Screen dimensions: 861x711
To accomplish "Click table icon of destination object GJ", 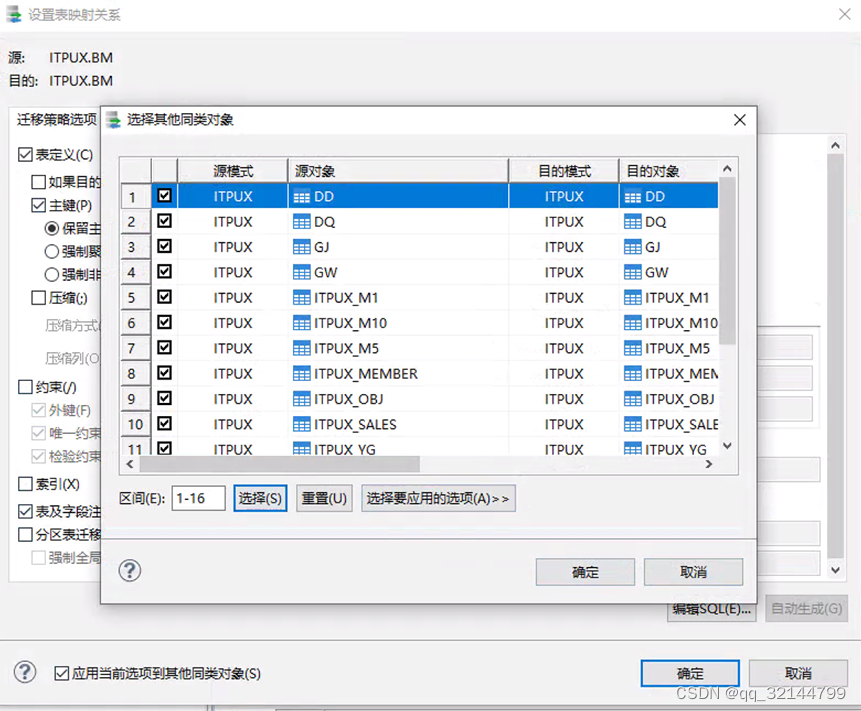I will tap(633, 247).
